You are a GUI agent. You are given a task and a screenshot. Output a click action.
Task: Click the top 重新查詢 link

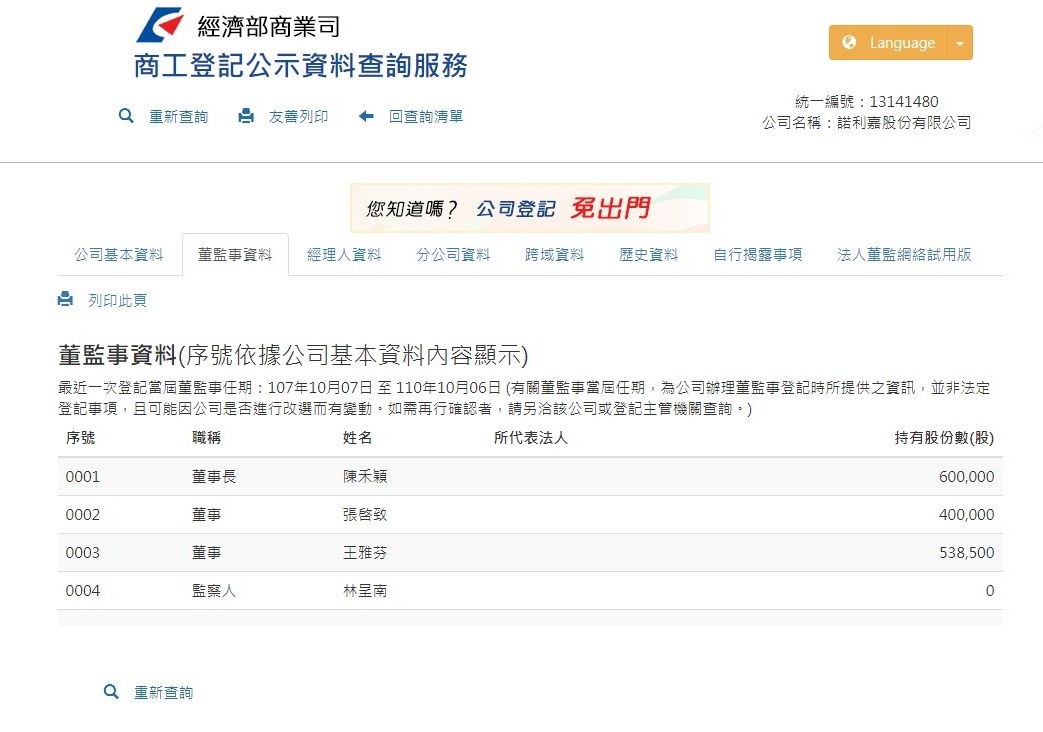(178, 116)
